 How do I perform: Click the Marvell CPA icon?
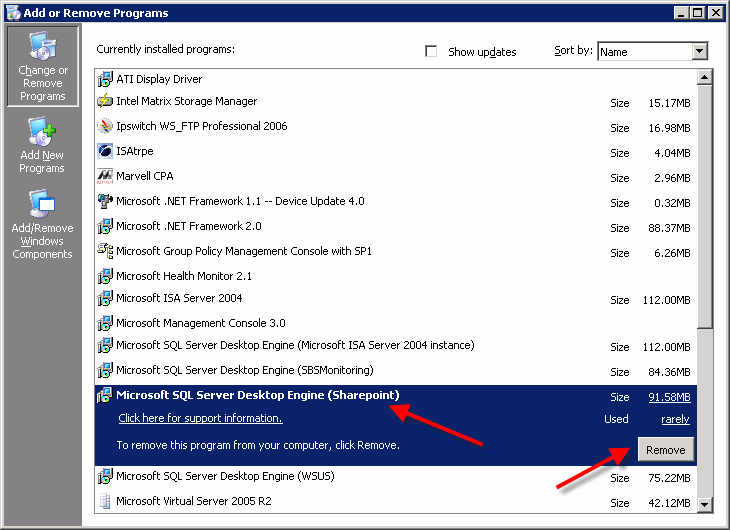(x=105, y=176)
